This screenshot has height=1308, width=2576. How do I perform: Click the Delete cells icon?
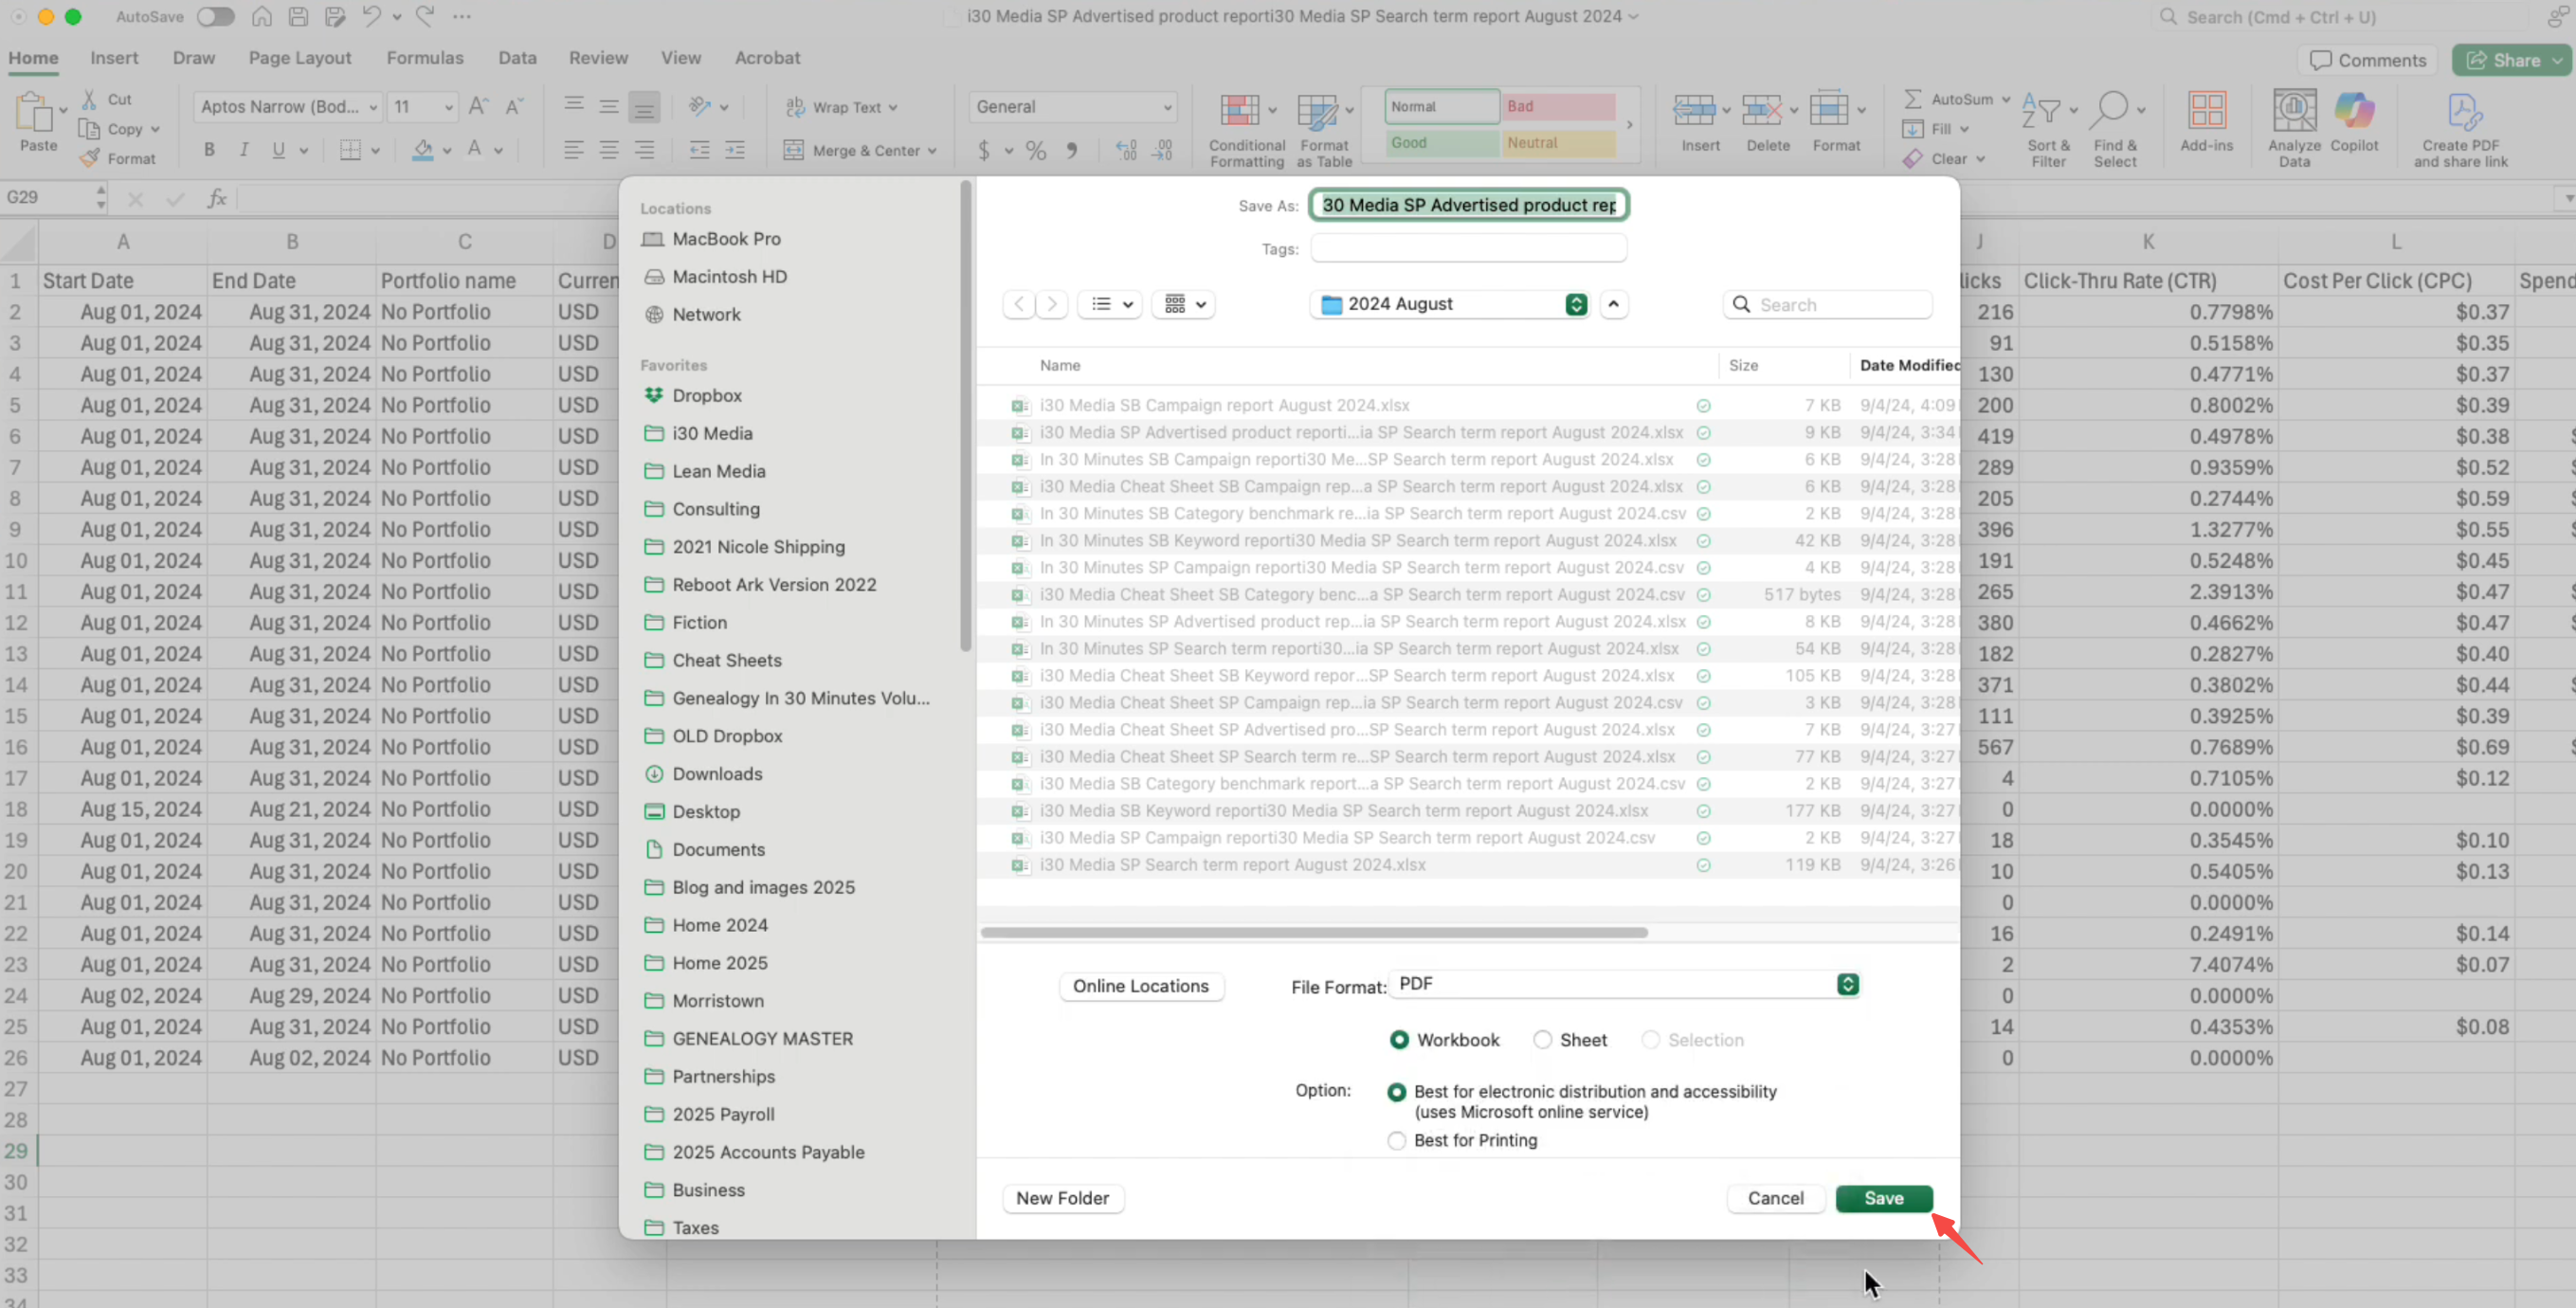click(x=1761, y=110)
